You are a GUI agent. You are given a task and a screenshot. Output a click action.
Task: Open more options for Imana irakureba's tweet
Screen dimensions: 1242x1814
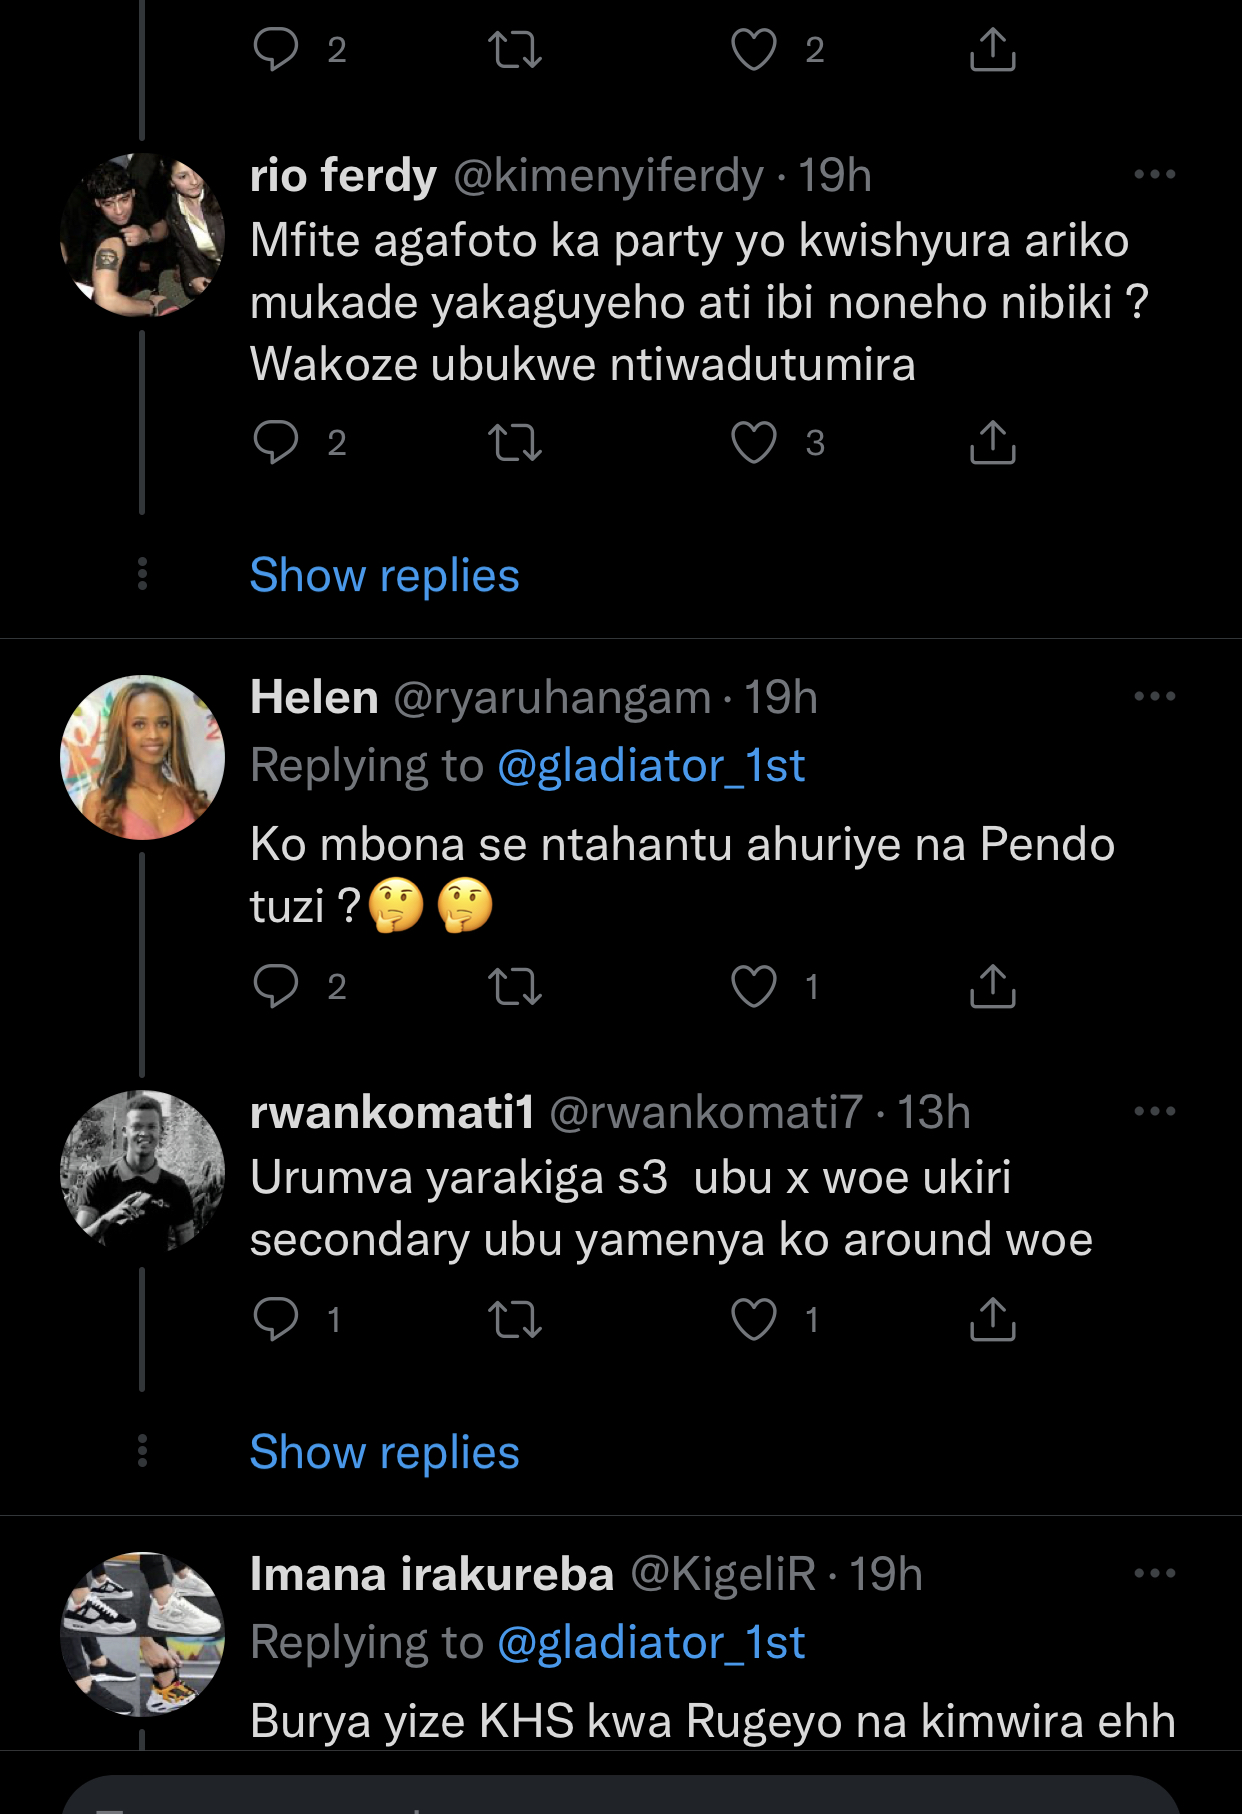1154,1574
